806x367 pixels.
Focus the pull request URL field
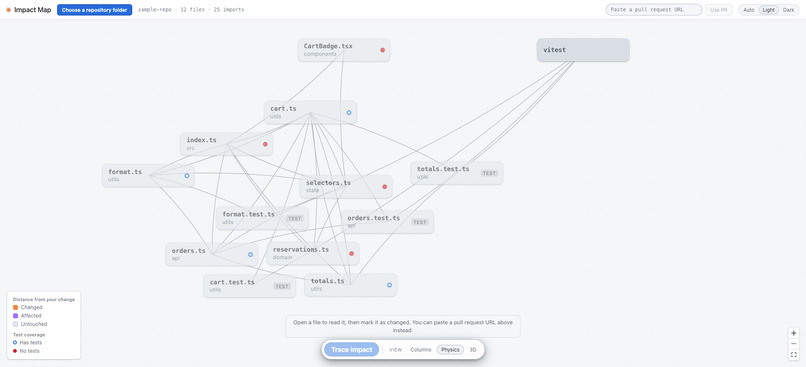click(654, 10)
